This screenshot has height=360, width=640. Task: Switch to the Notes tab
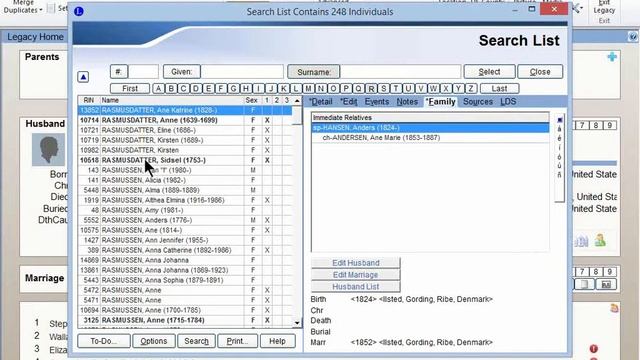click(x=407, y=102)
